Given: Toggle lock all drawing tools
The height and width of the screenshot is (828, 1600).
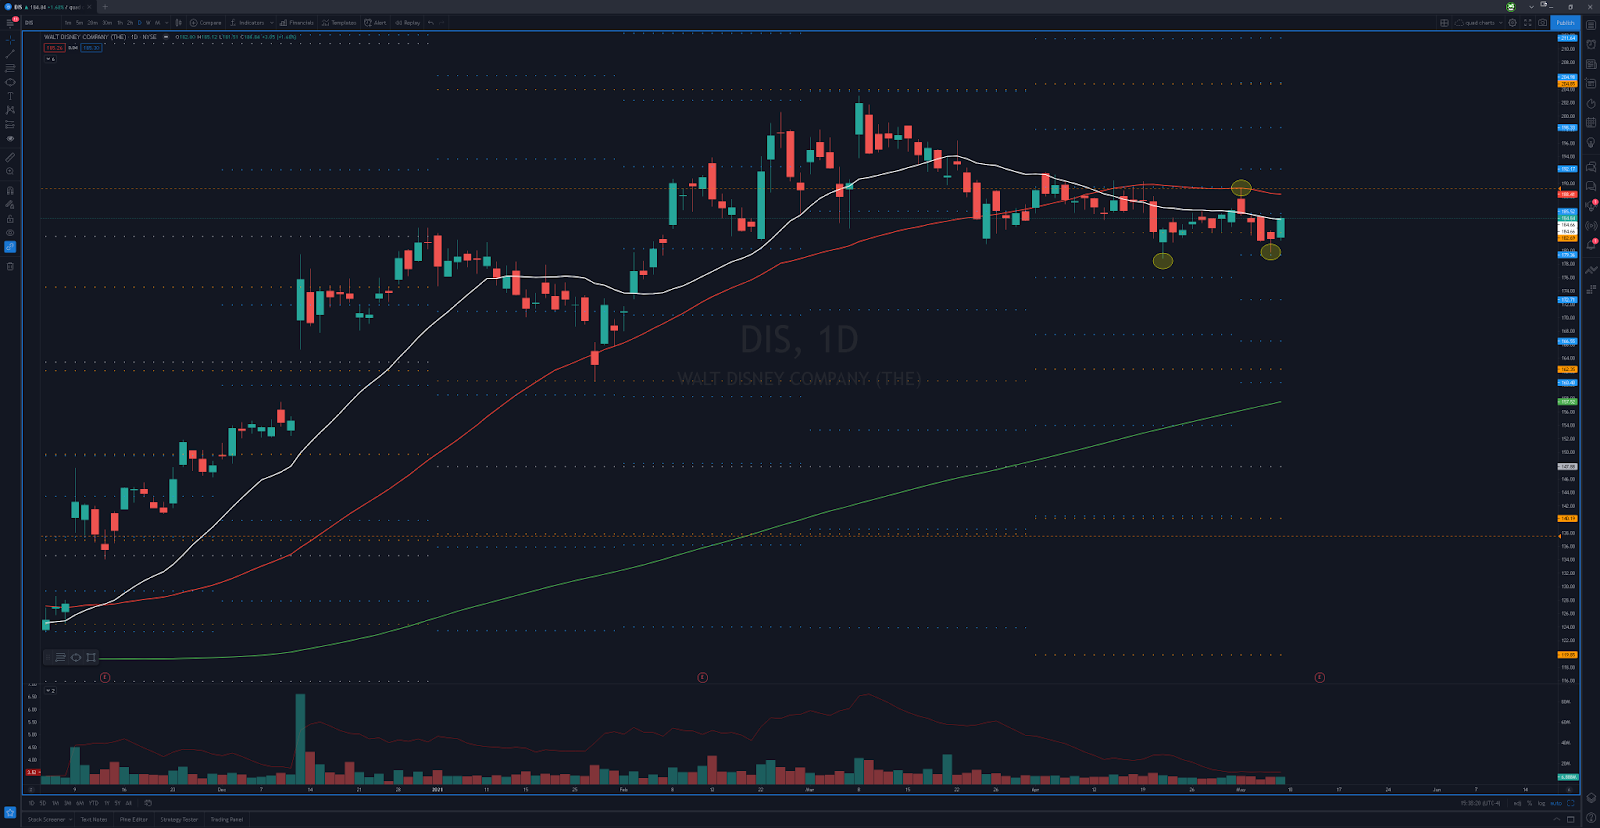Looking at the screenshot, I should pyautogui.click(x=10, y=218).
